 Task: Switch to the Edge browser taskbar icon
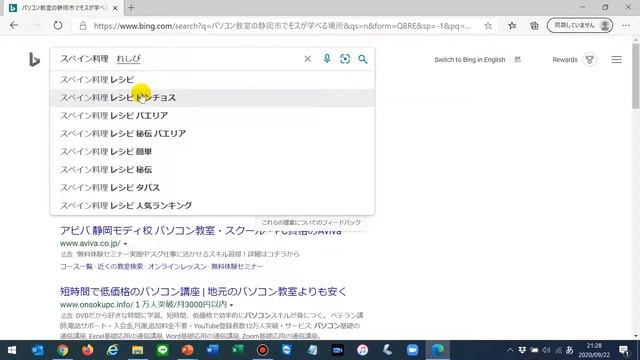438,350
